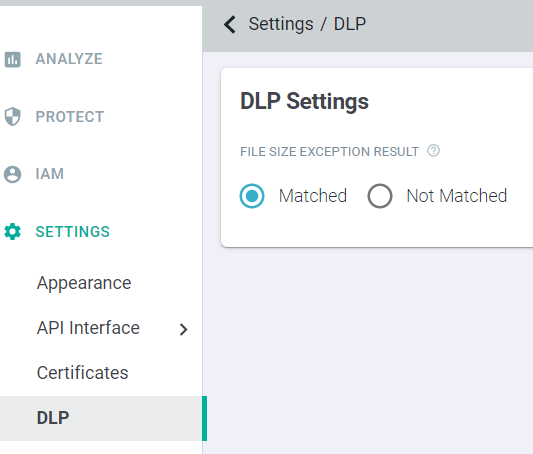The width and height of the screenshot is (533, 454).
Task: Open help tooltip for File Size Exception Result
Action: point(433,151)
